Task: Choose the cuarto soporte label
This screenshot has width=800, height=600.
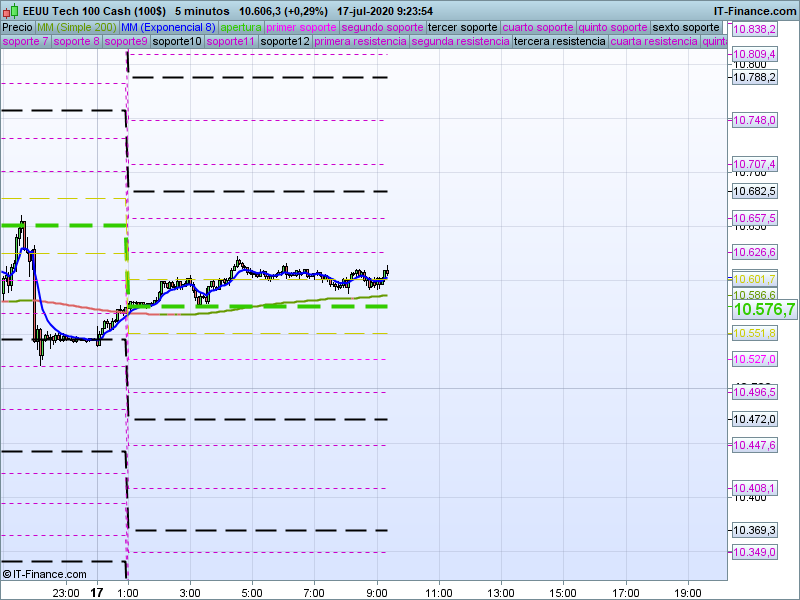Action: pos(538,28)
